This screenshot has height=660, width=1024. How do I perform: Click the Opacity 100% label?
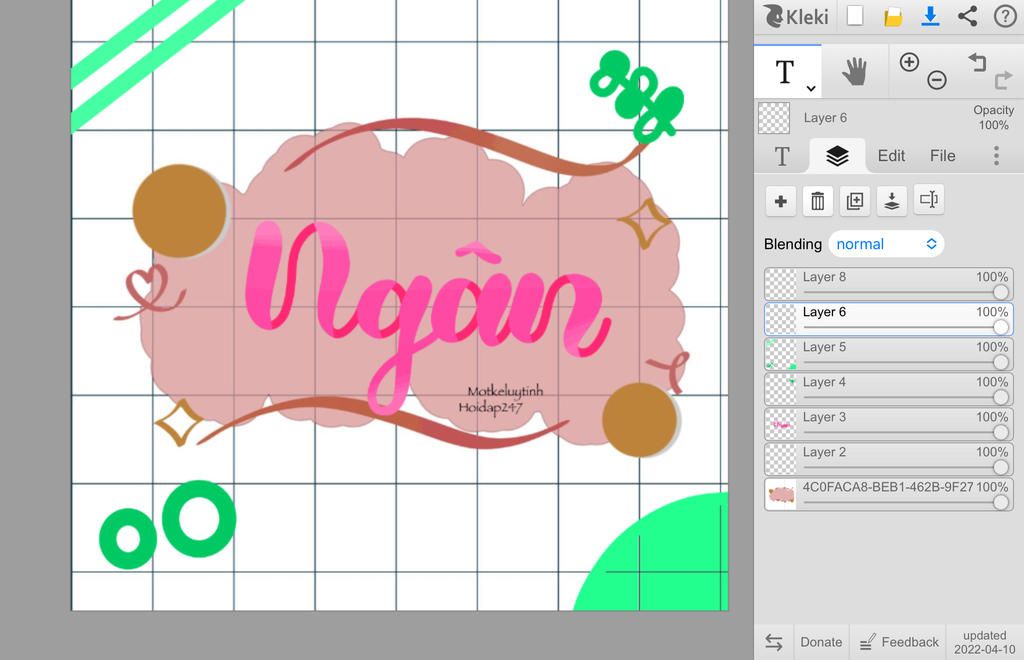click(993, 118)
